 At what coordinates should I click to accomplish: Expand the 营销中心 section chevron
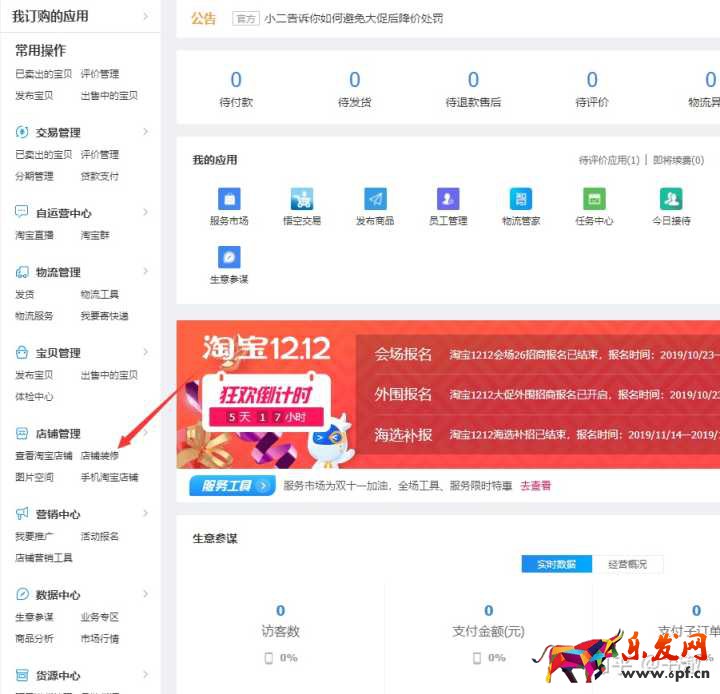tap(145, 514)
